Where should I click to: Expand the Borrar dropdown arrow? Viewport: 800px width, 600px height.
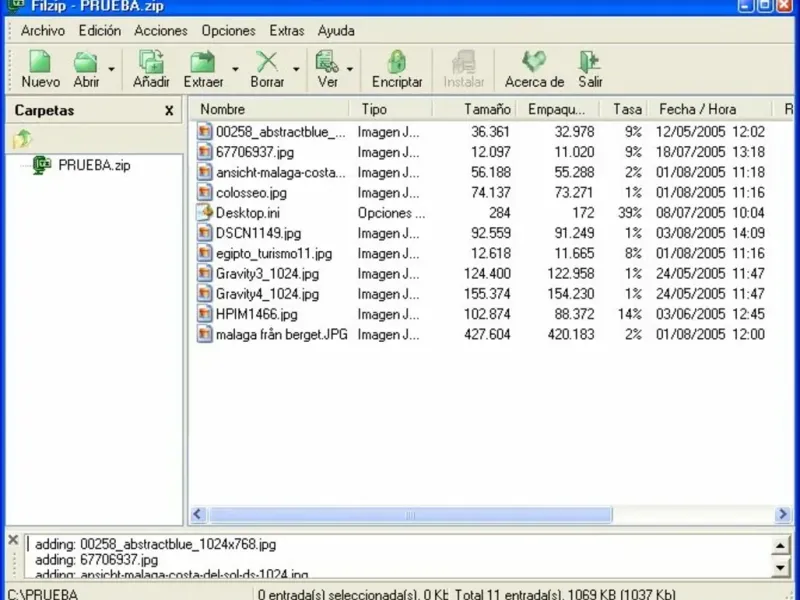point(296,69)
